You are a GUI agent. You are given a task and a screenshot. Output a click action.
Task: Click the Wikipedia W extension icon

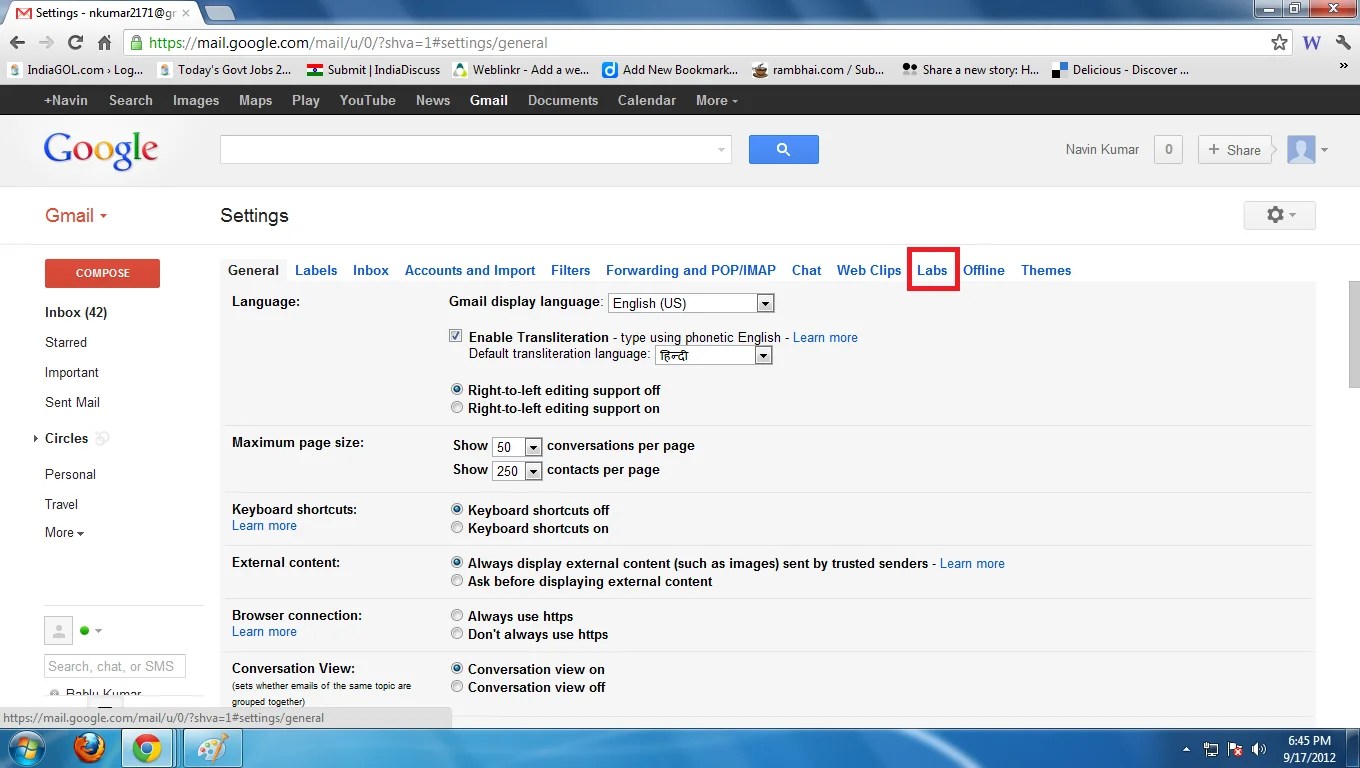point(1311,42)
